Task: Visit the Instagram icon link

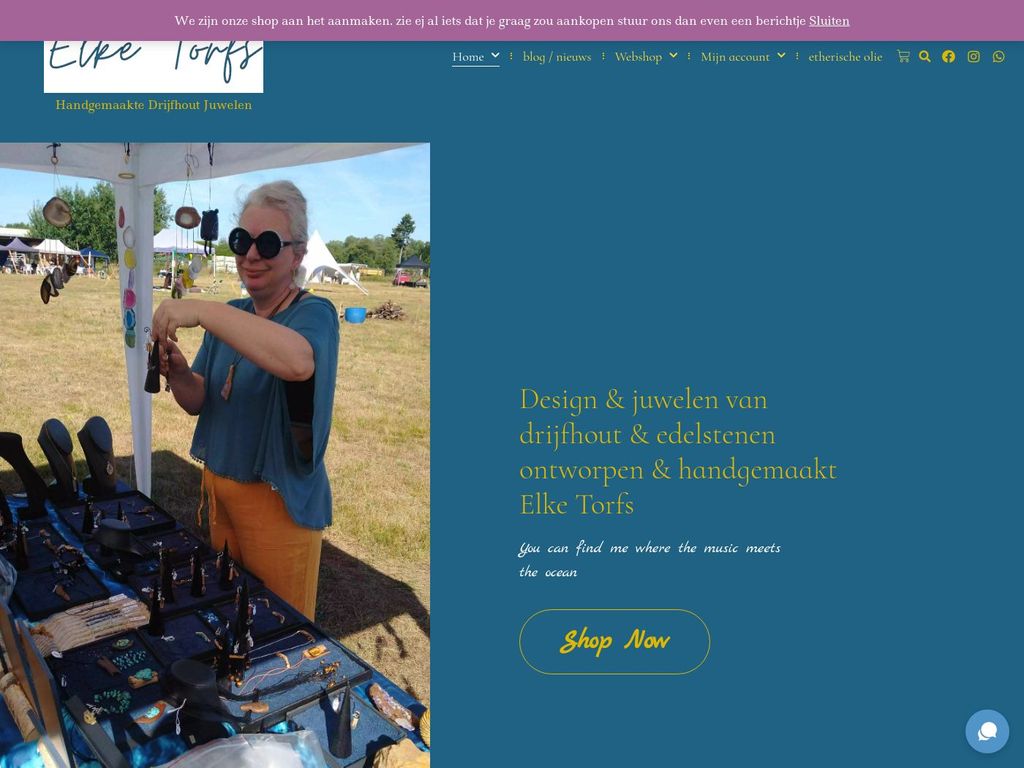Action: tap(974, 56)
